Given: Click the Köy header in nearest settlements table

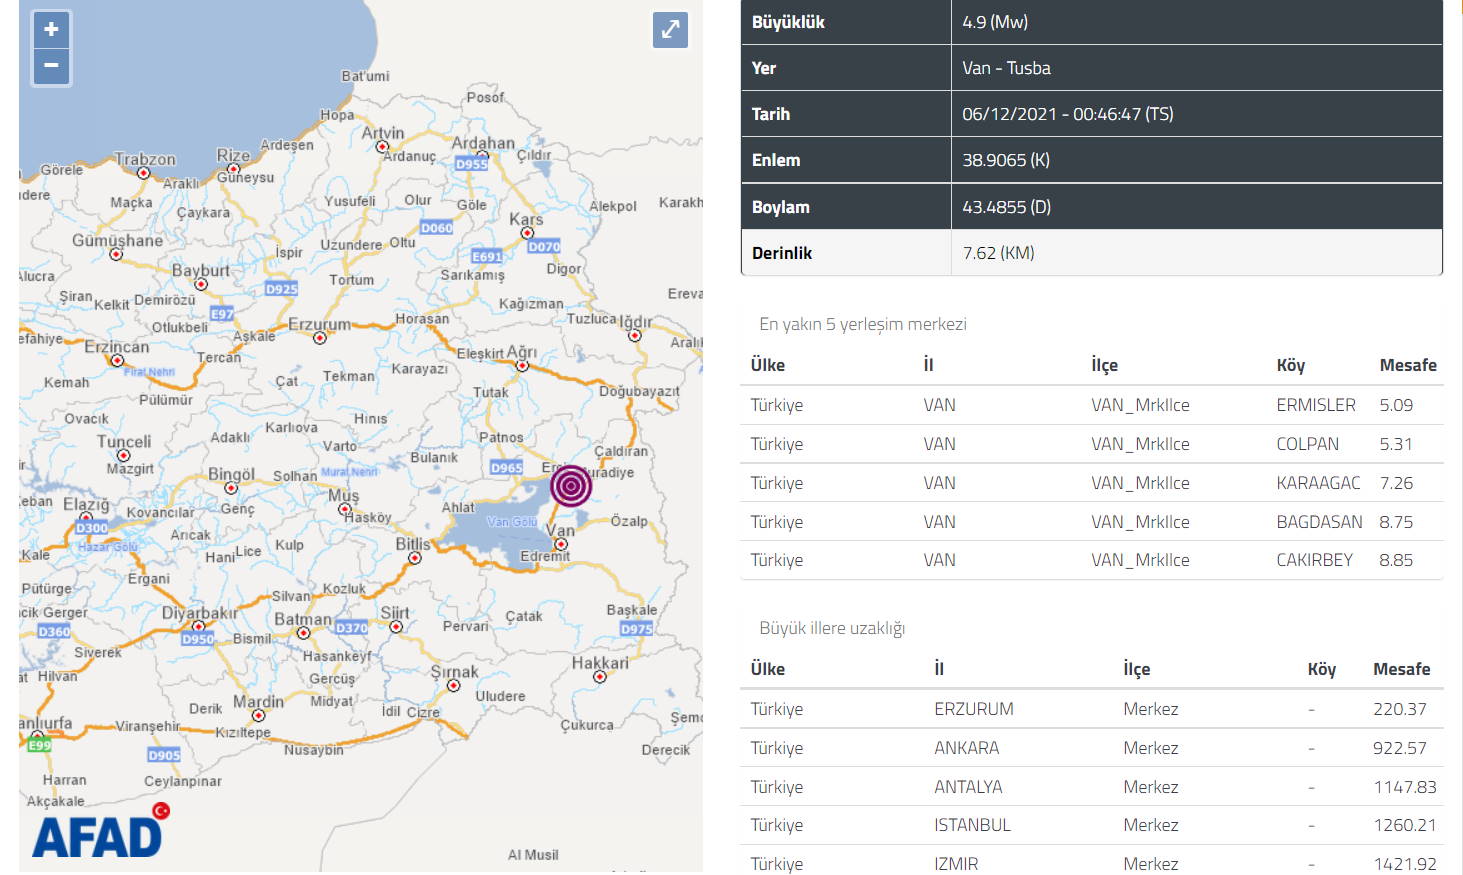Looking at the screenshot, I should click(1290, 365).
